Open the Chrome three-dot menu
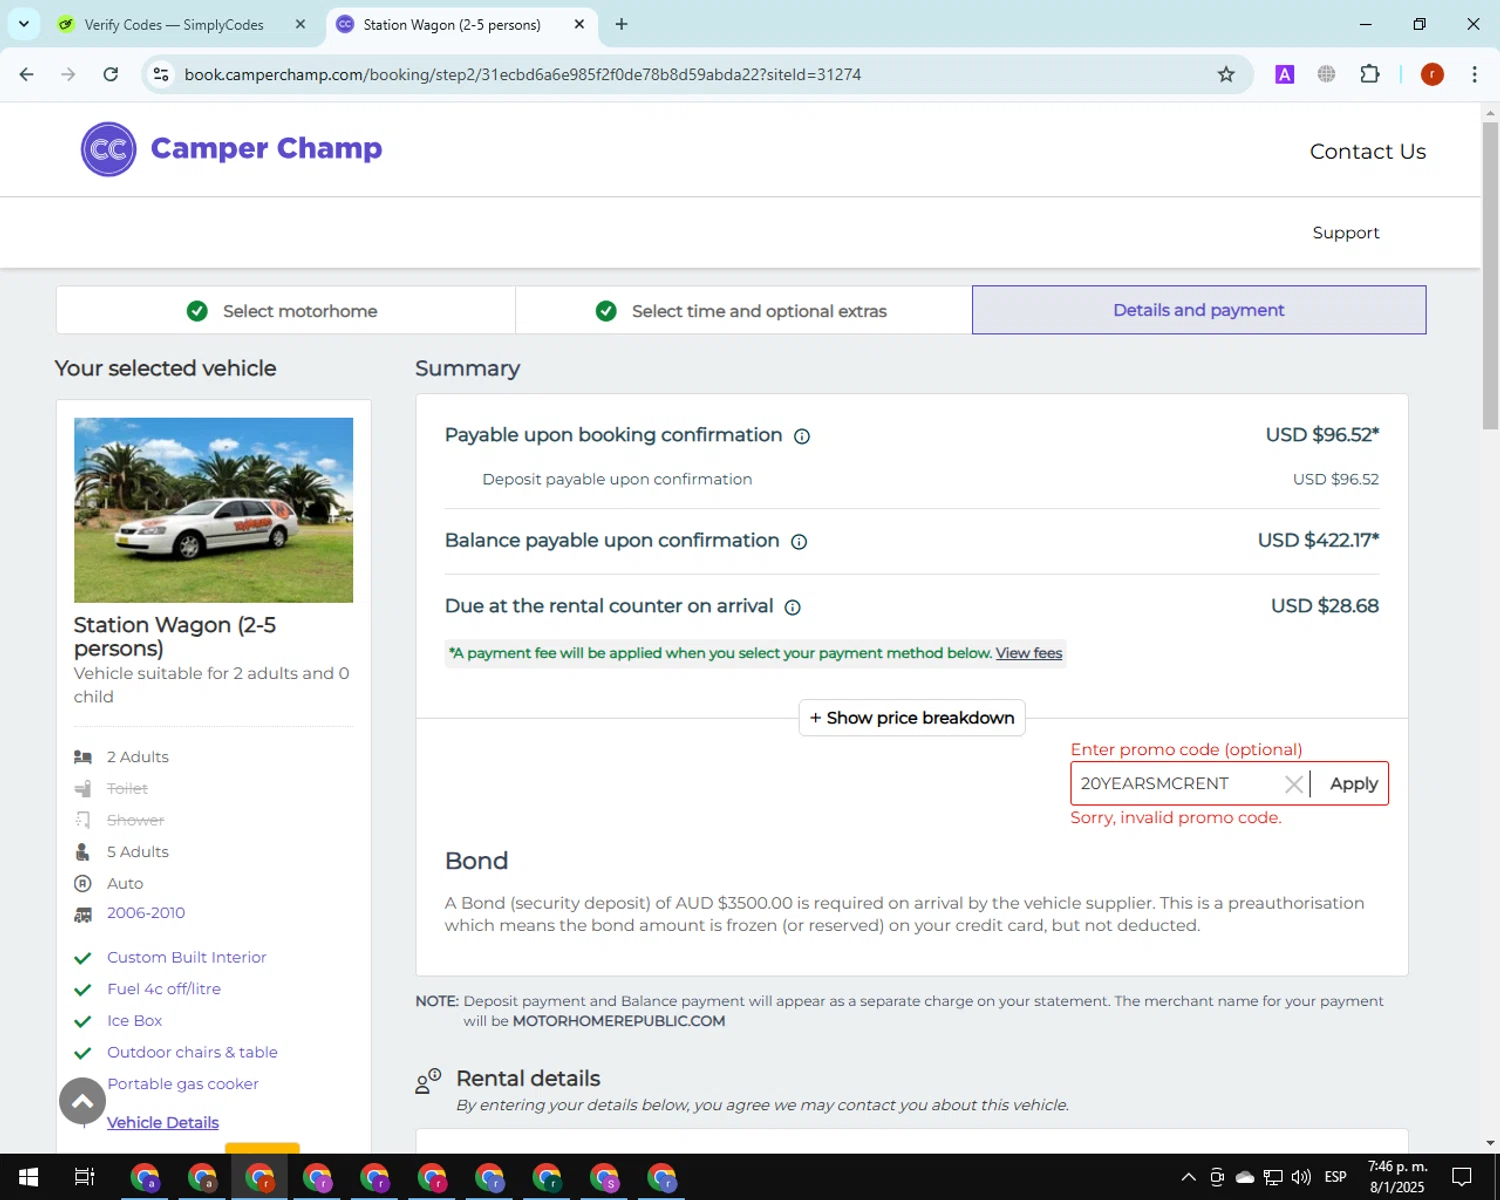Image resolution: width=1500 pixels, height=1200 pixels. point(1474,74)
